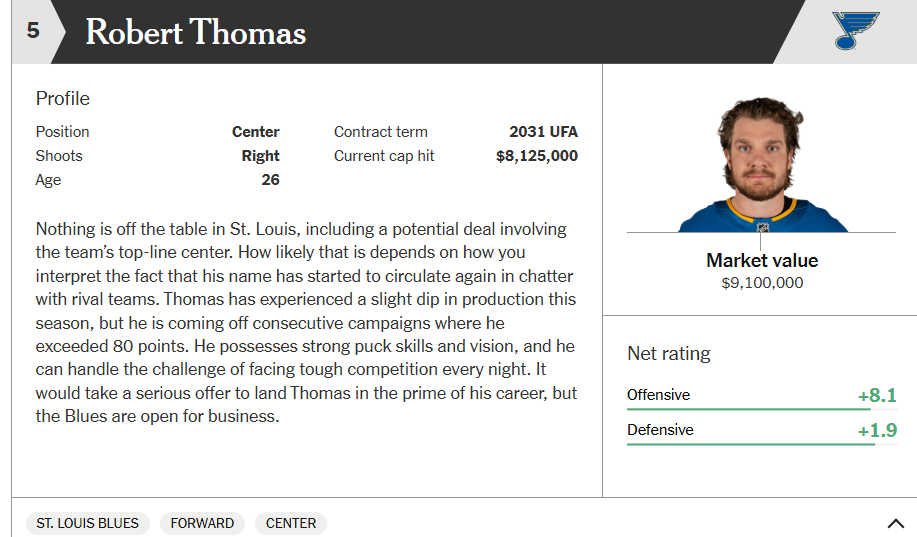
Task: Click the $9,100,000 market value amount
Action: click(x=762, y=283)
